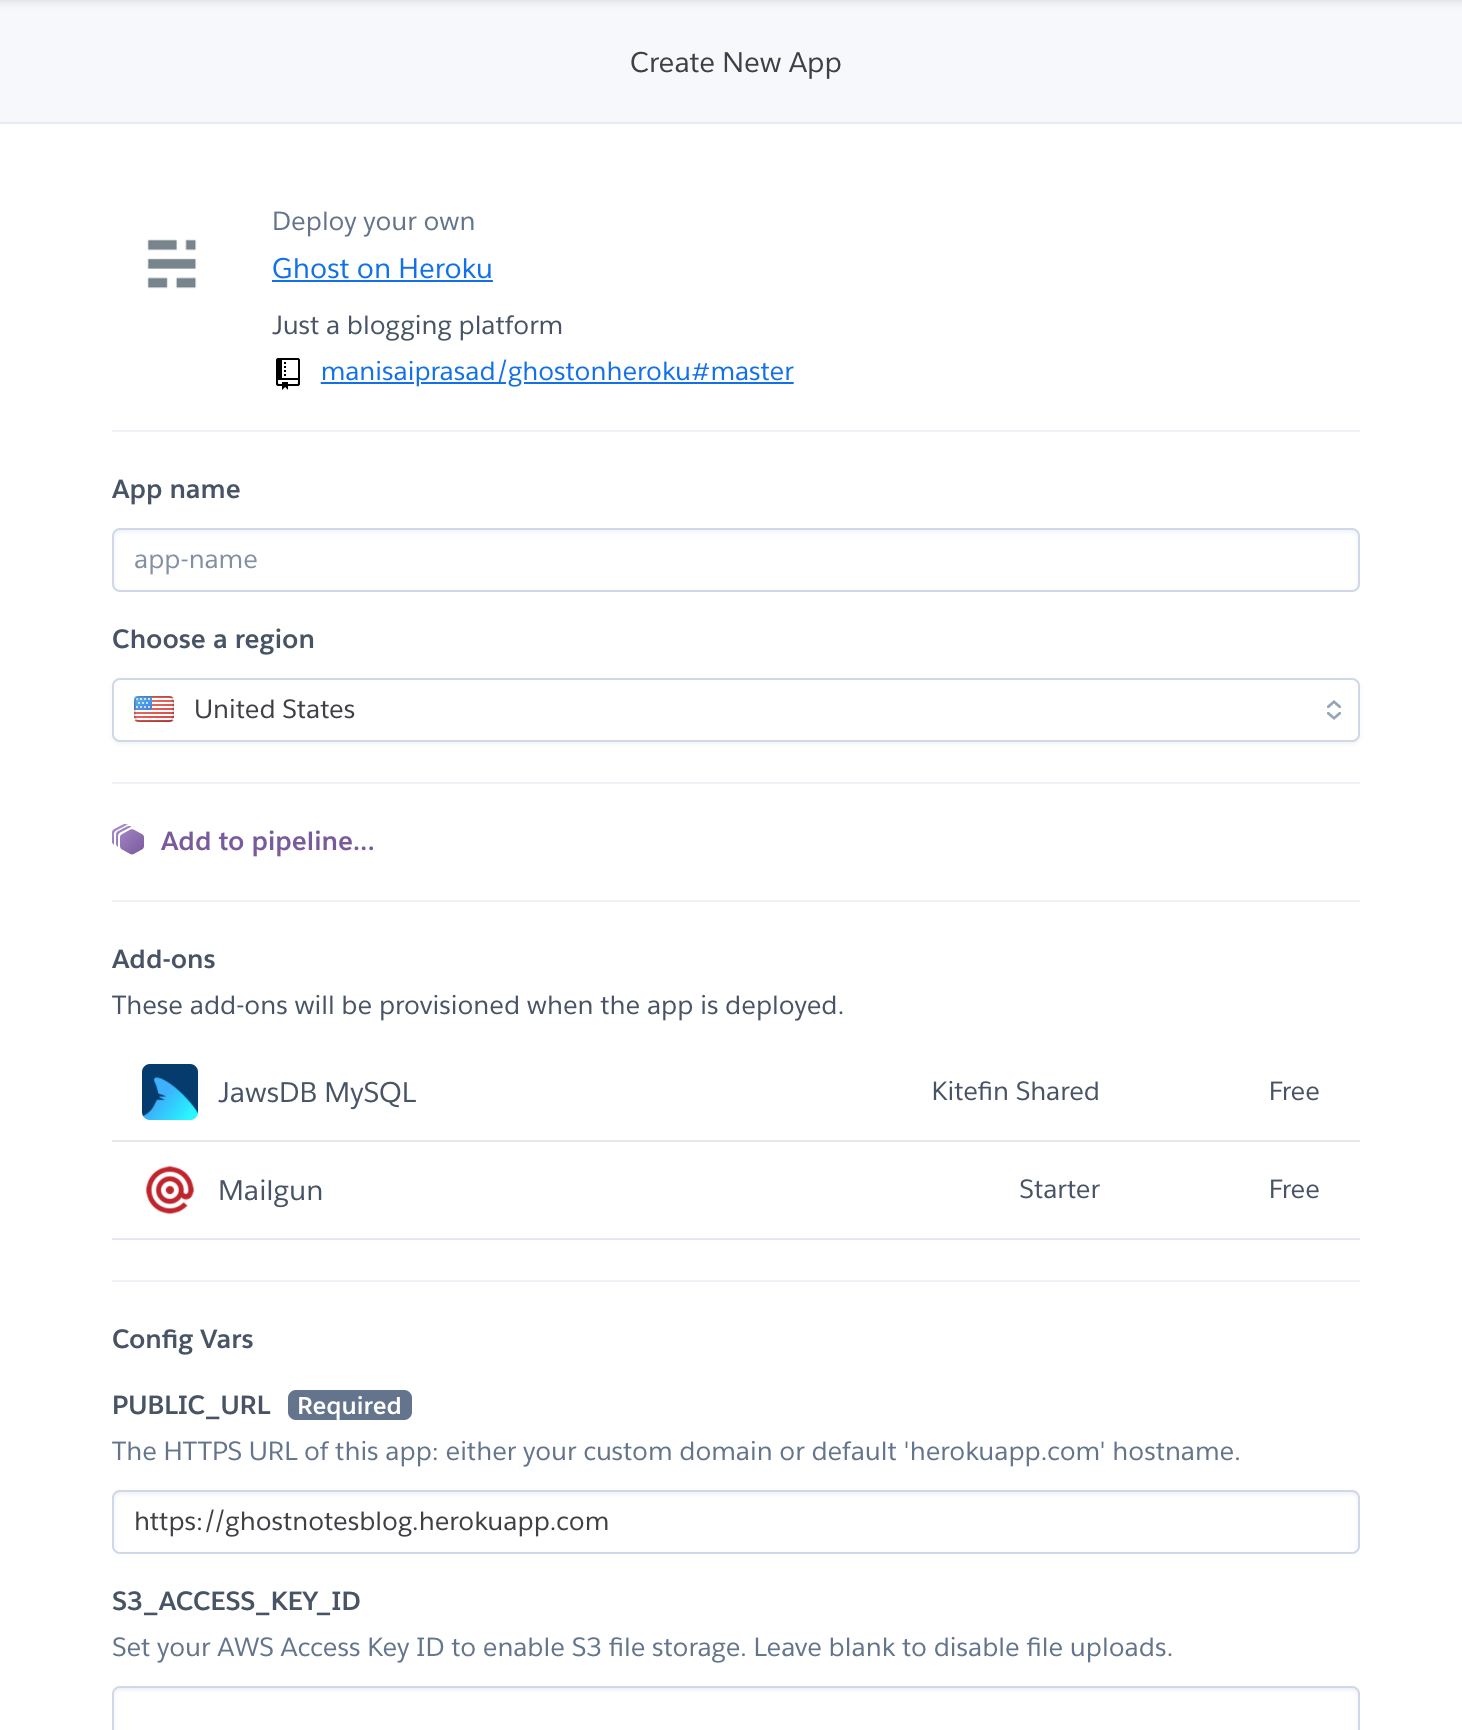
Task: Open the Choose a region dropdown
Action: click(735, 710)
